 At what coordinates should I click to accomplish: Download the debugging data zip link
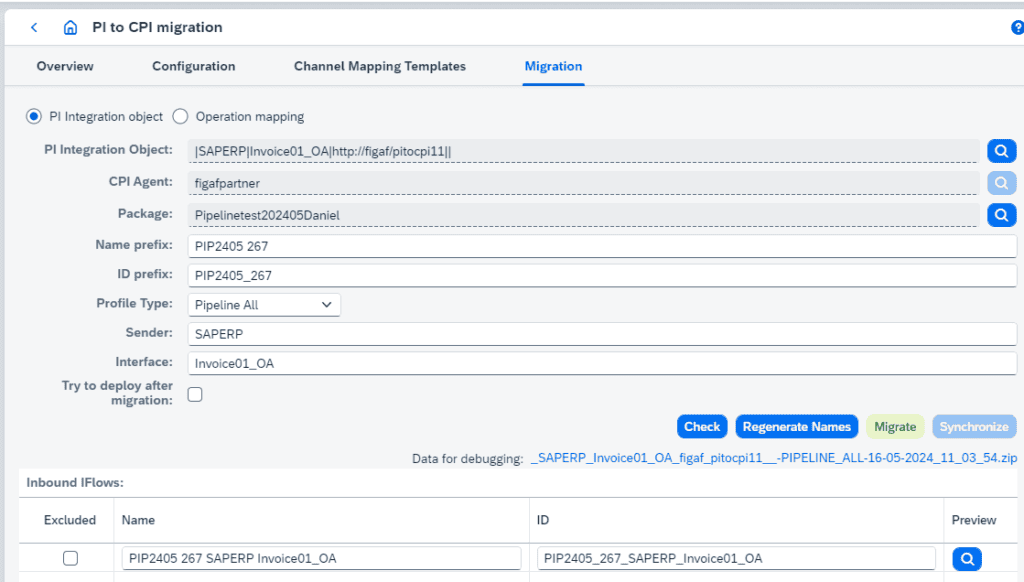click(774, 458)
